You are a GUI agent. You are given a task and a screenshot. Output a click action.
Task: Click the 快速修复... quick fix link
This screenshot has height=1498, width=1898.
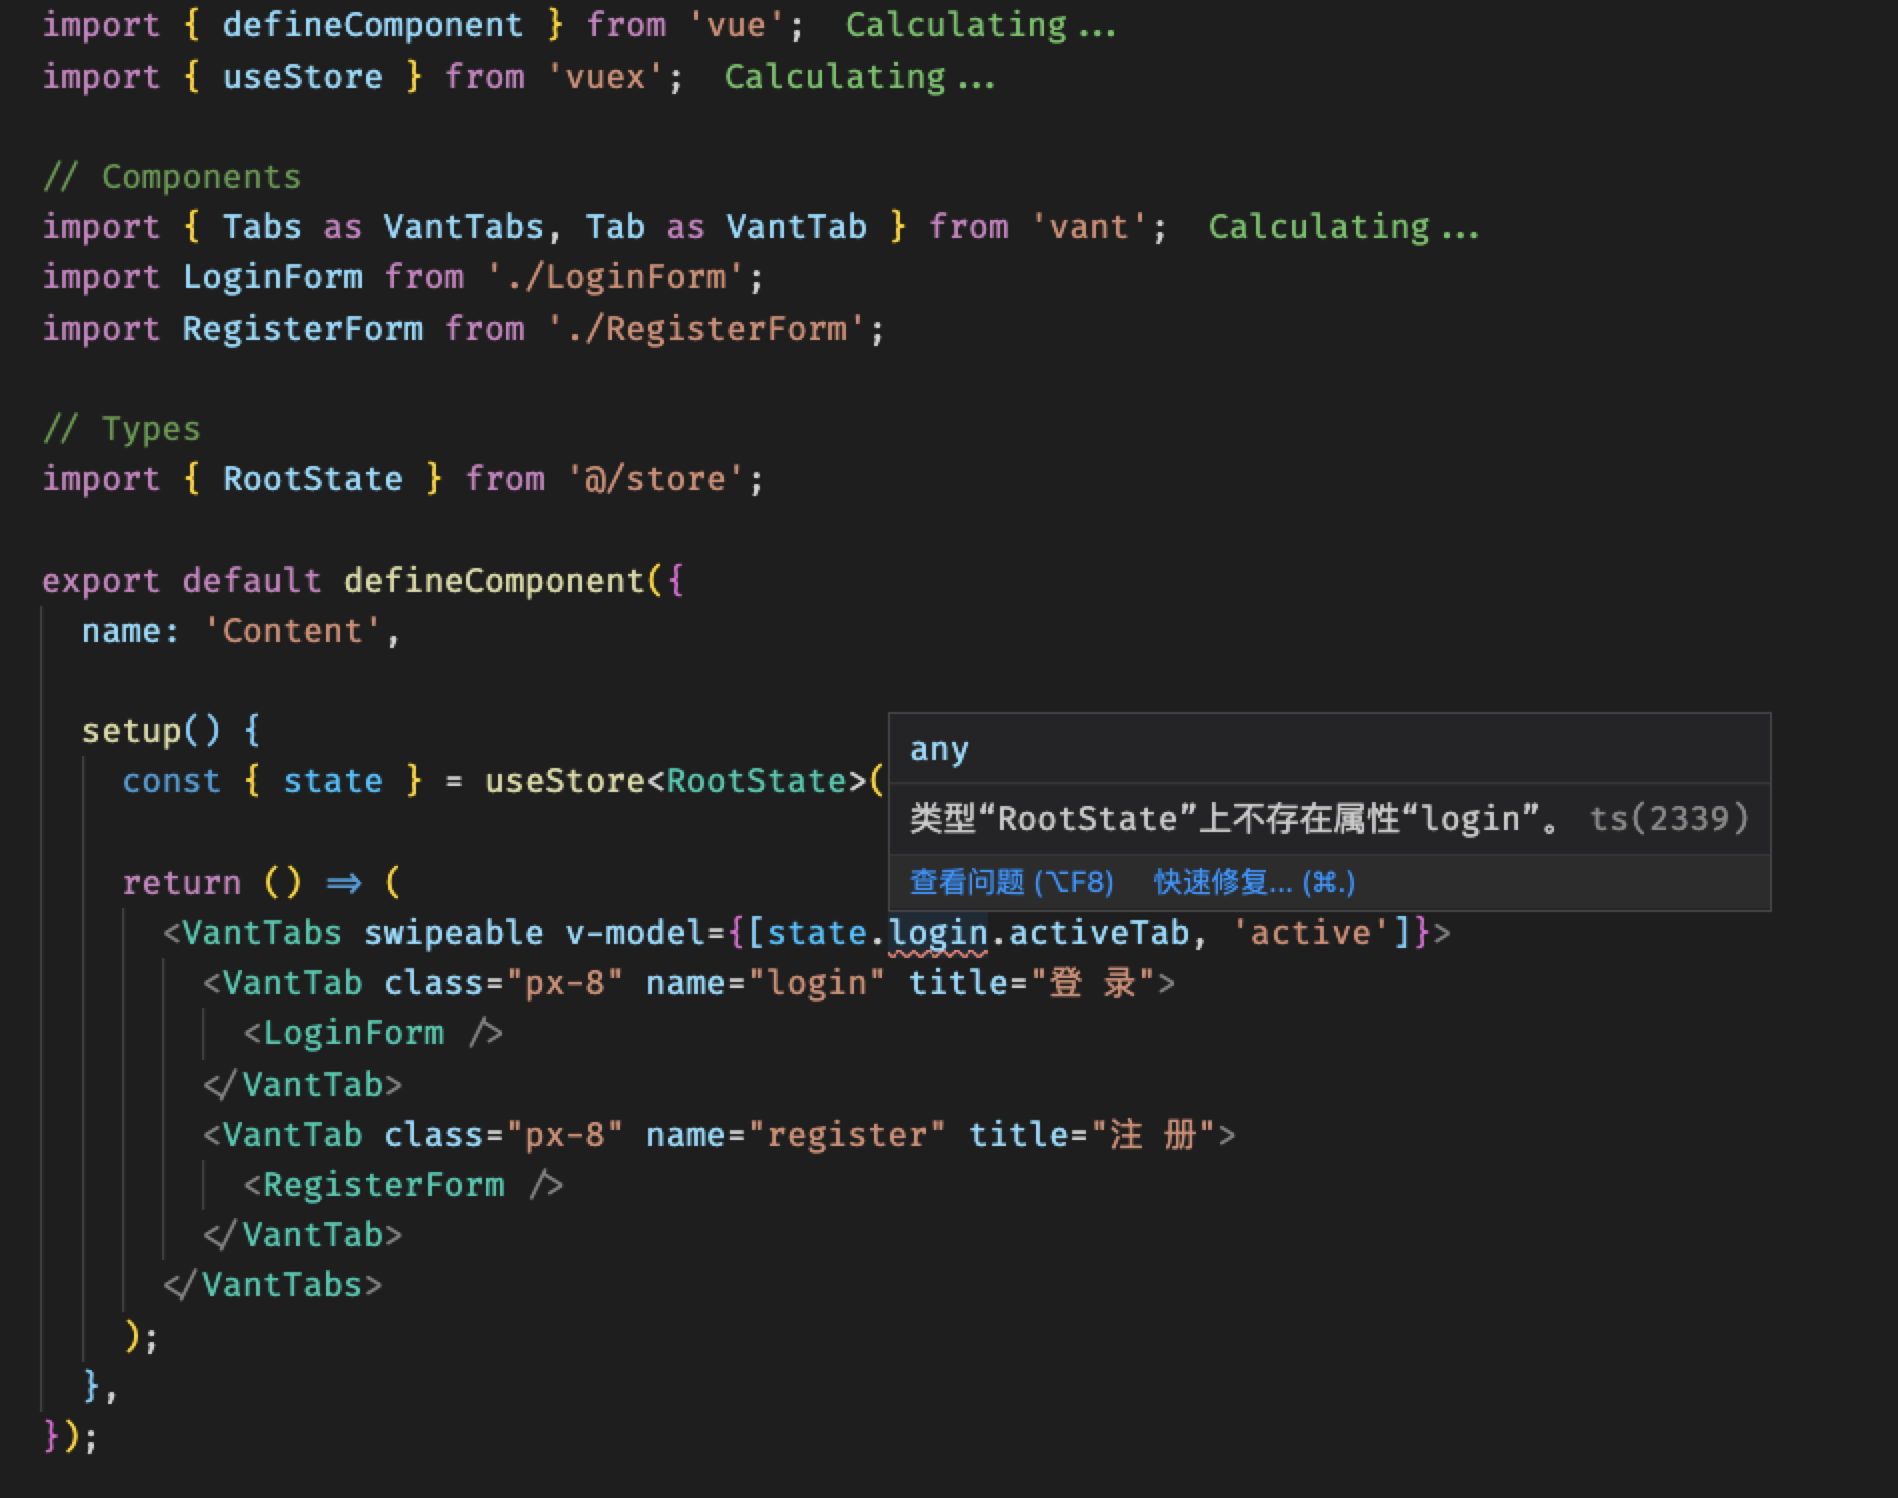[1254, 882]
